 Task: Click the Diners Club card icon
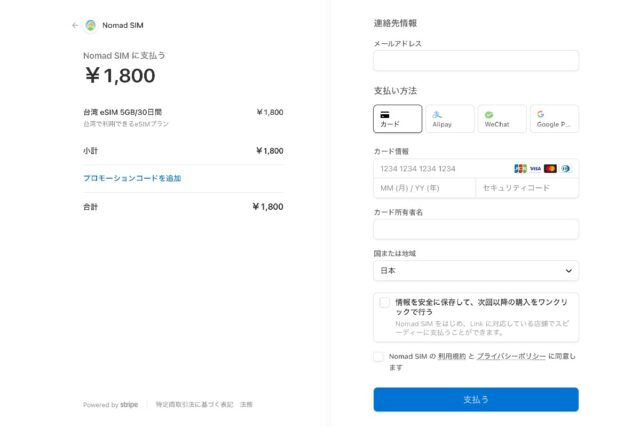tap(565, 169)
